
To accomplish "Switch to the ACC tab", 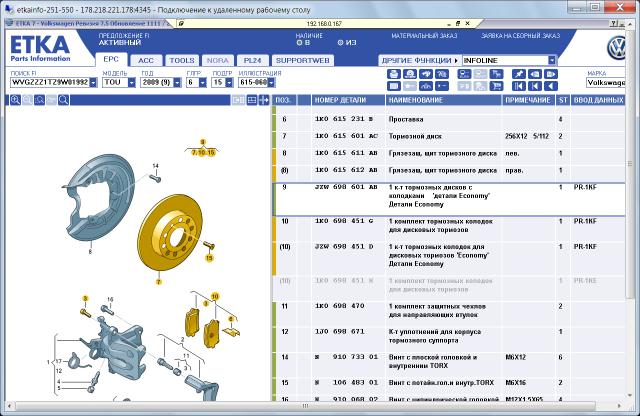I will pos(146,60).
